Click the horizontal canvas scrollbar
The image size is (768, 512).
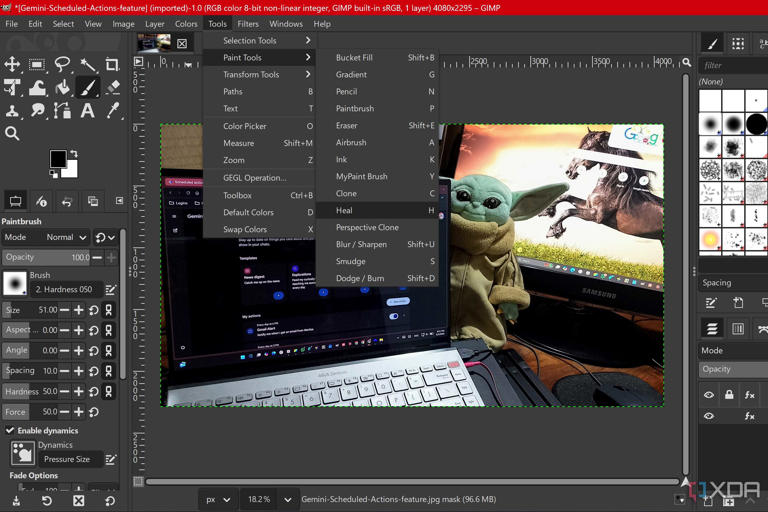(411, 482)
